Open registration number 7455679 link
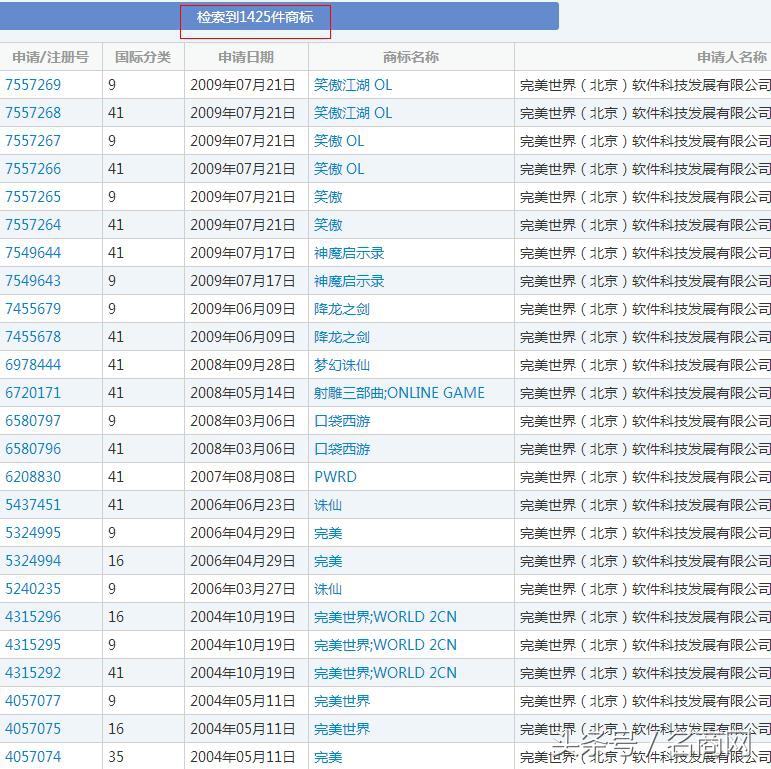Screen dimensions: 771x769 [x=33, y=309]
